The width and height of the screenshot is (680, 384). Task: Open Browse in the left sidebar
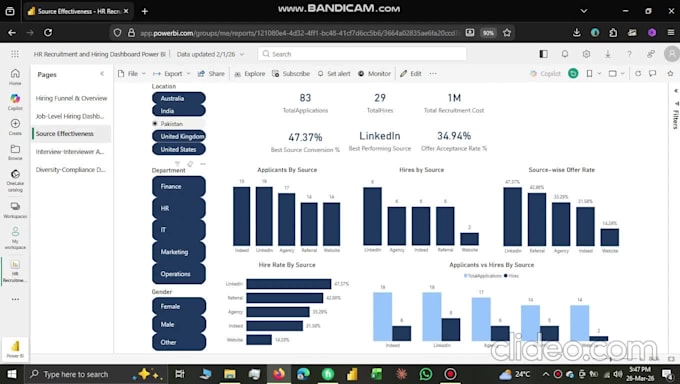pyautogui.click(x=15, y=152)
